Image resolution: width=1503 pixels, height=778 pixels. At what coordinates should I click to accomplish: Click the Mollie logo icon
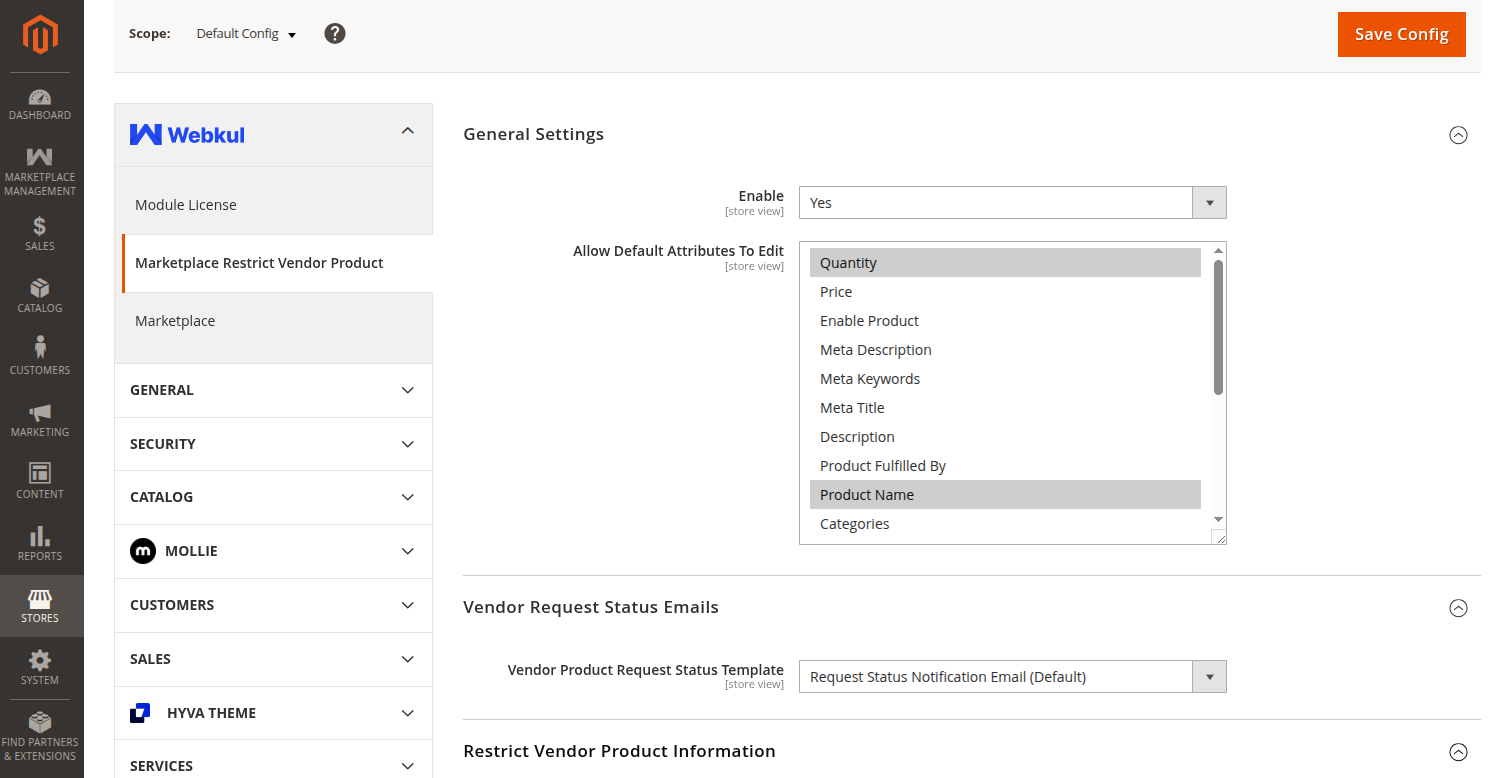[143, 551]
